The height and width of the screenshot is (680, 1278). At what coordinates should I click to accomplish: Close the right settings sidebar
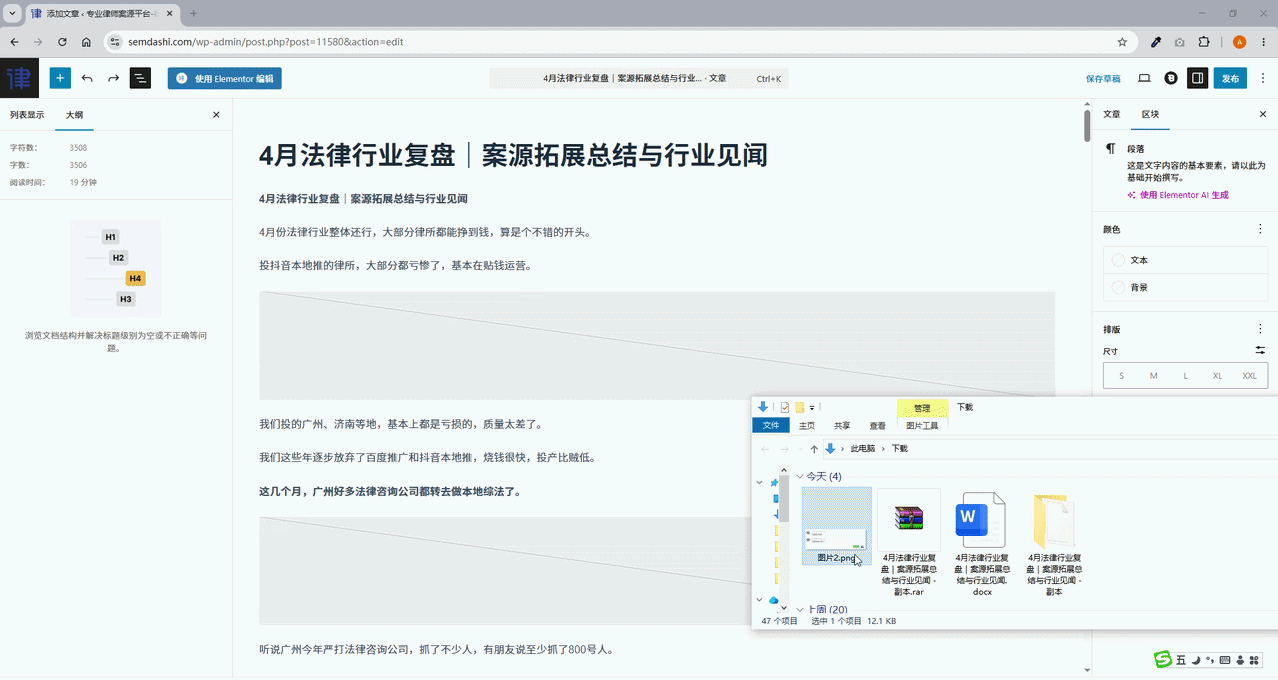tap(1262, 115)
